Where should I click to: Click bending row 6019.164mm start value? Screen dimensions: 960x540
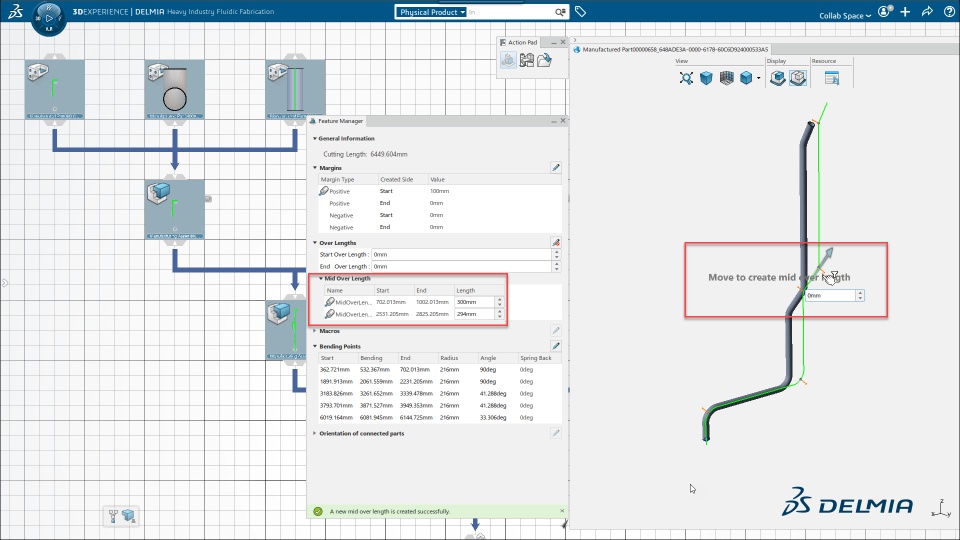click(336, 418)
